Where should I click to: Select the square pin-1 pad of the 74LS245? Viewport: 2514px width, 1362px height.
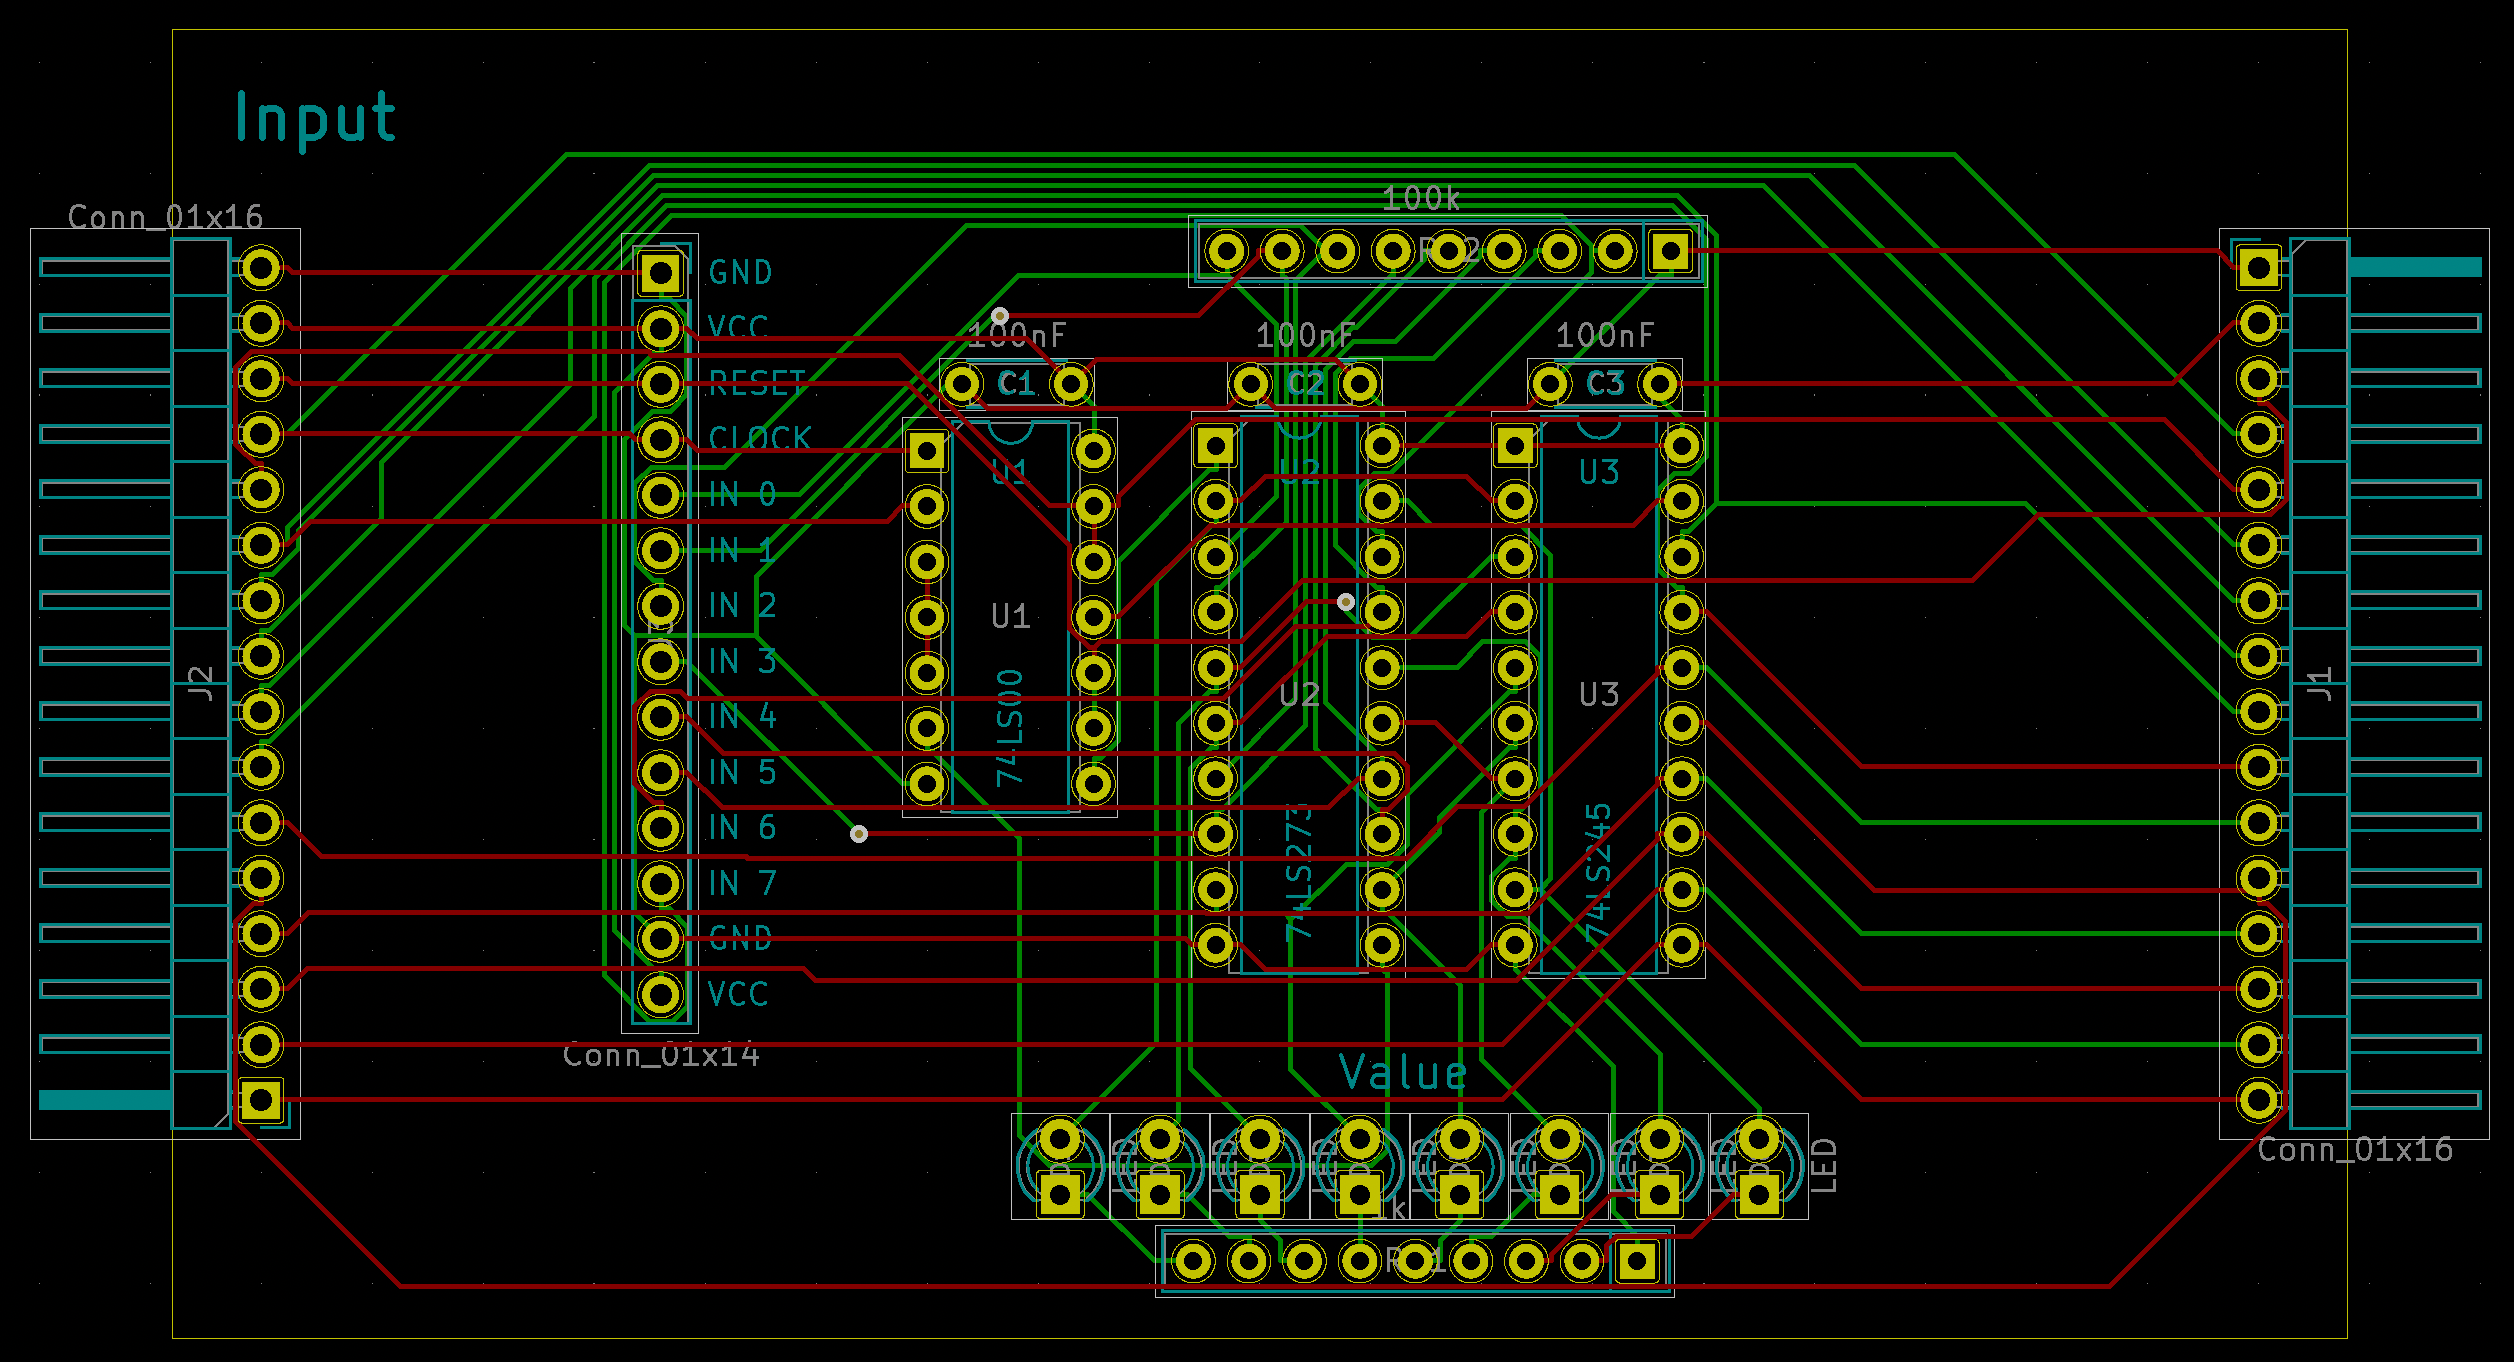point(1515,445)
